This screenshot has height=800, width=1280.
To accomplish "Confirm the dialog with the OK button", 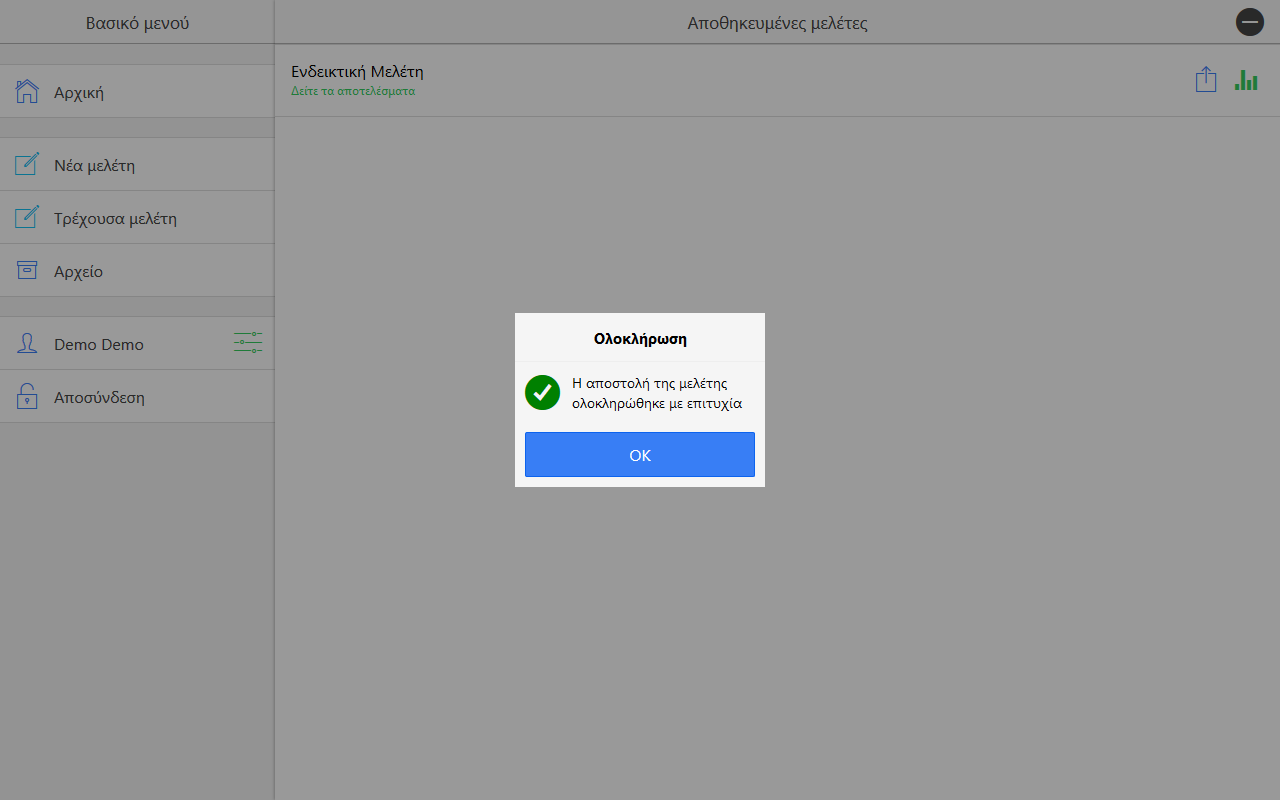I will (640, 455).
